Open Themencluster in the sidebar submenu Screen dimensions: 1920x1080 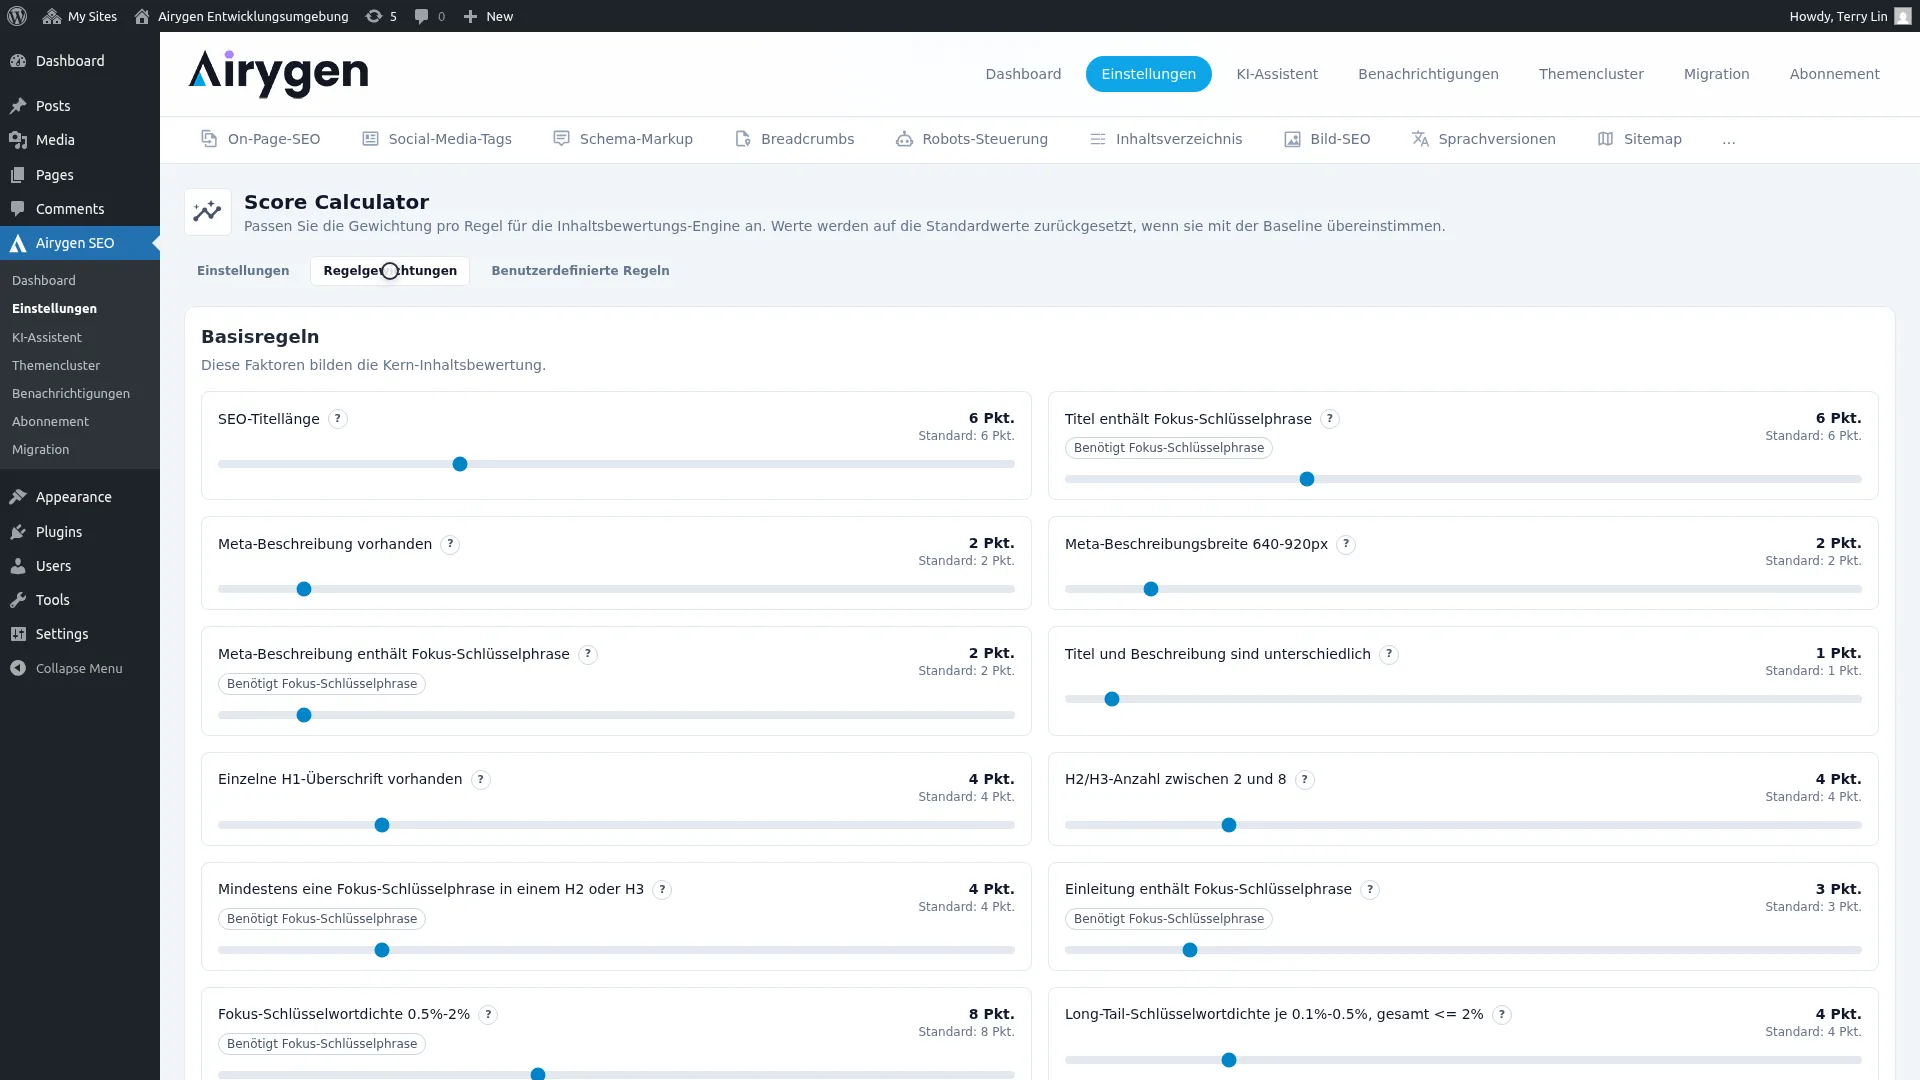pyautogui.click(x=56, y=365)
